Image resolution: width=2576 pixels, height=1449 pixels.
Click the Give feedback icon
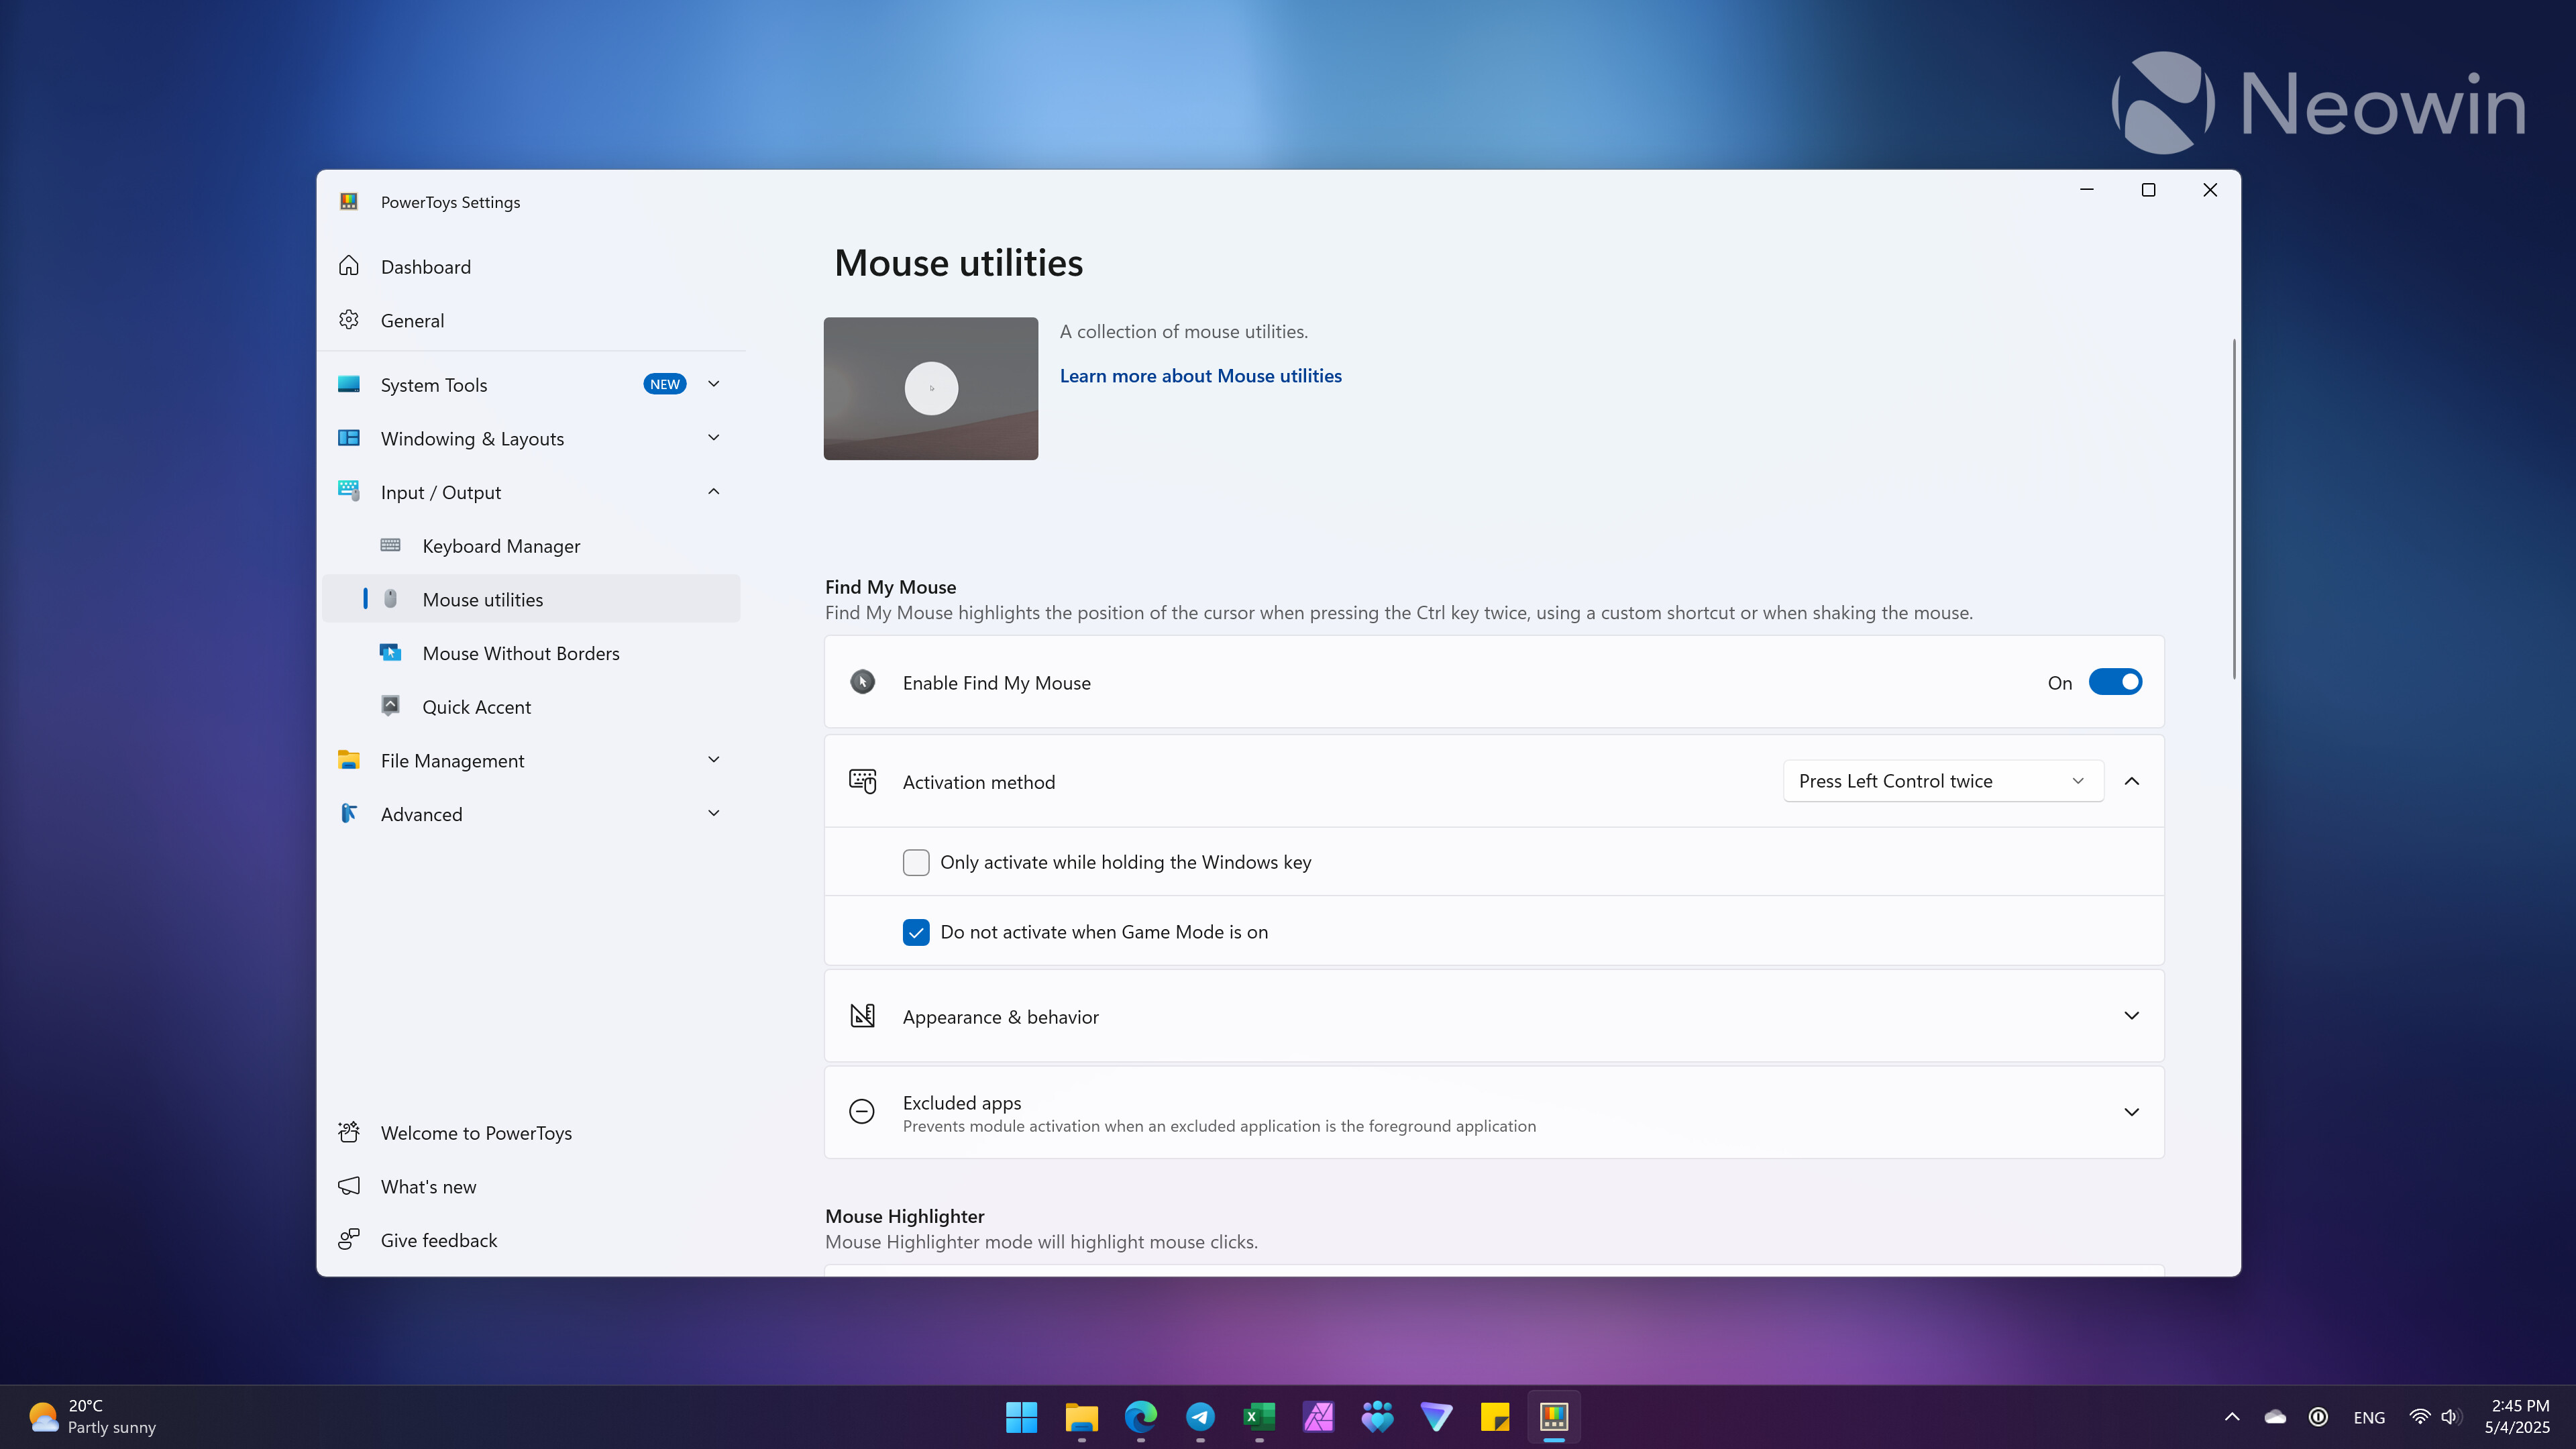click(x=348, y=1240)
